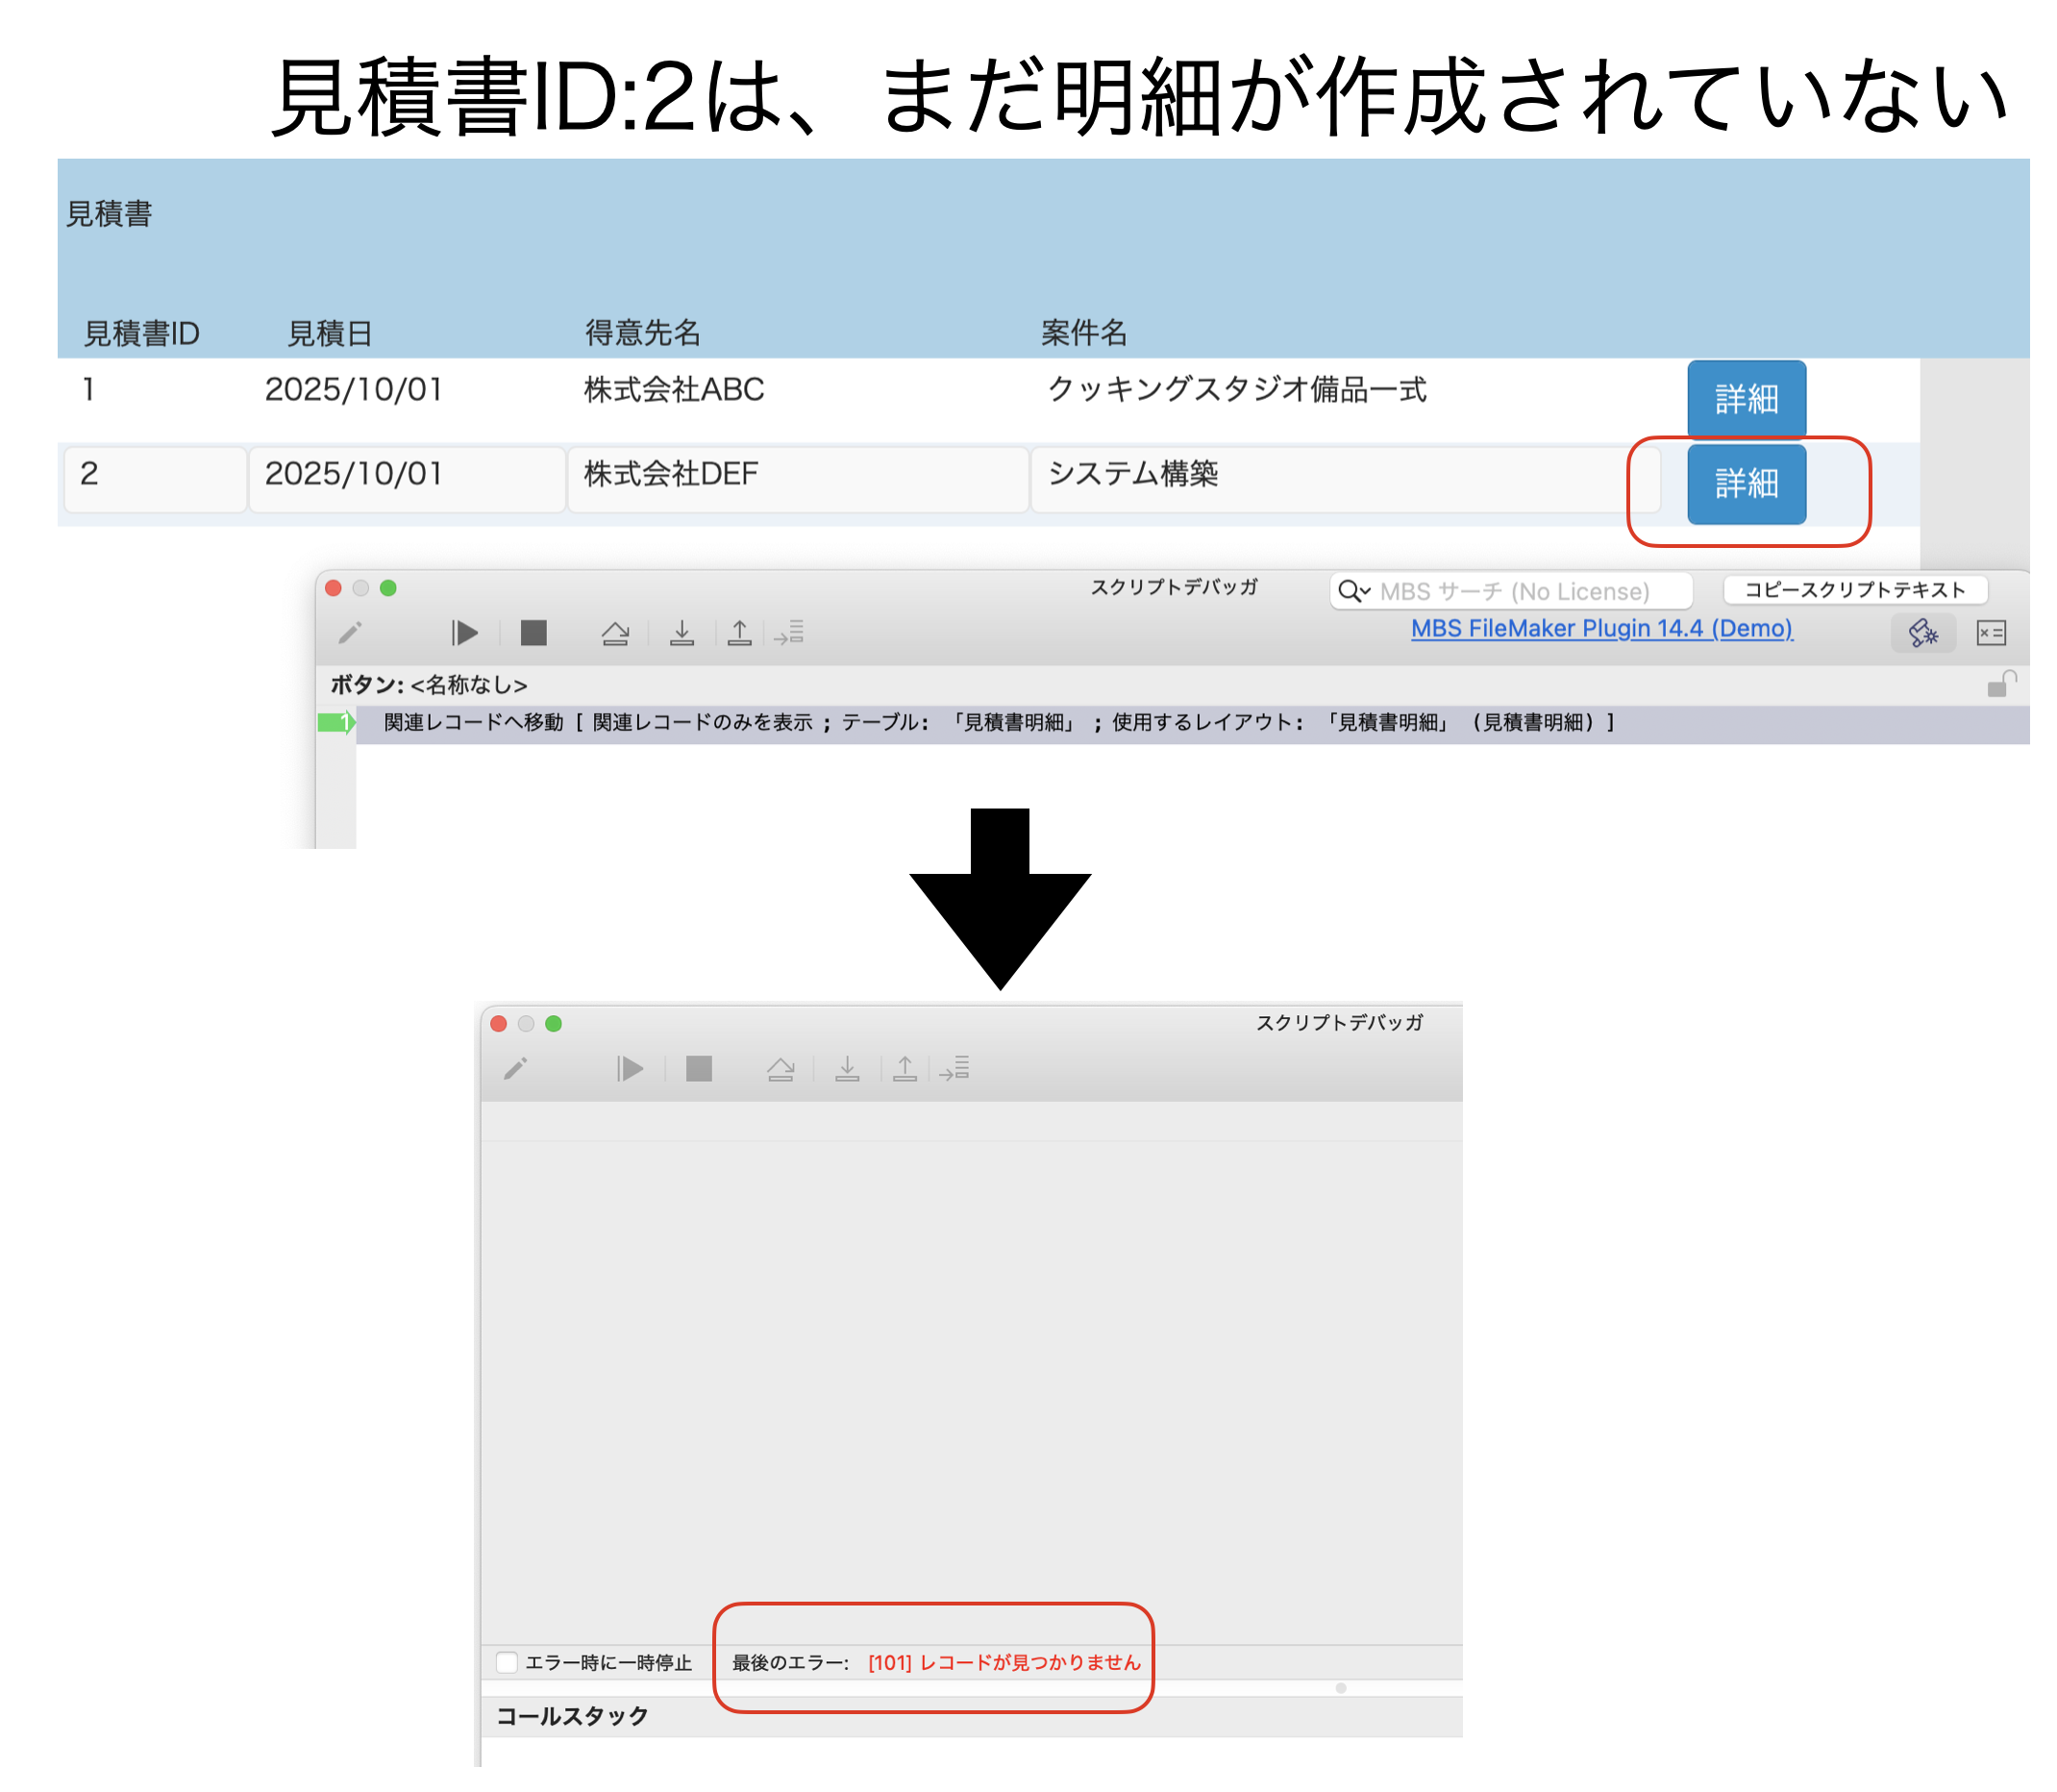
Task: Enable the エラー時に一時停止 checkbox
Action: point(506,1661)
